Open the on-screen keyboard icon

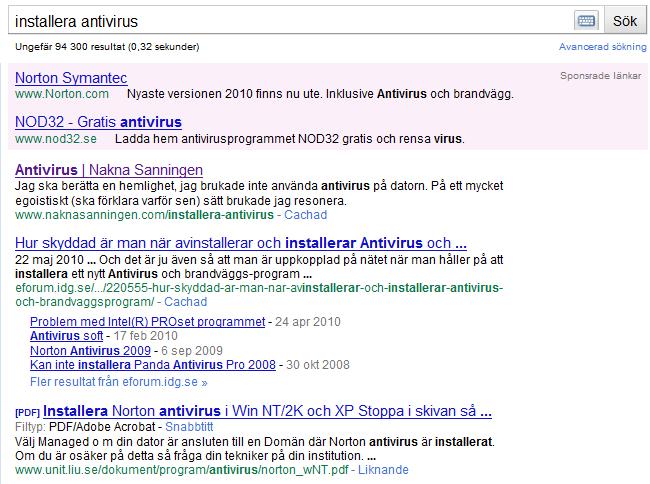(x=586, y=20)
